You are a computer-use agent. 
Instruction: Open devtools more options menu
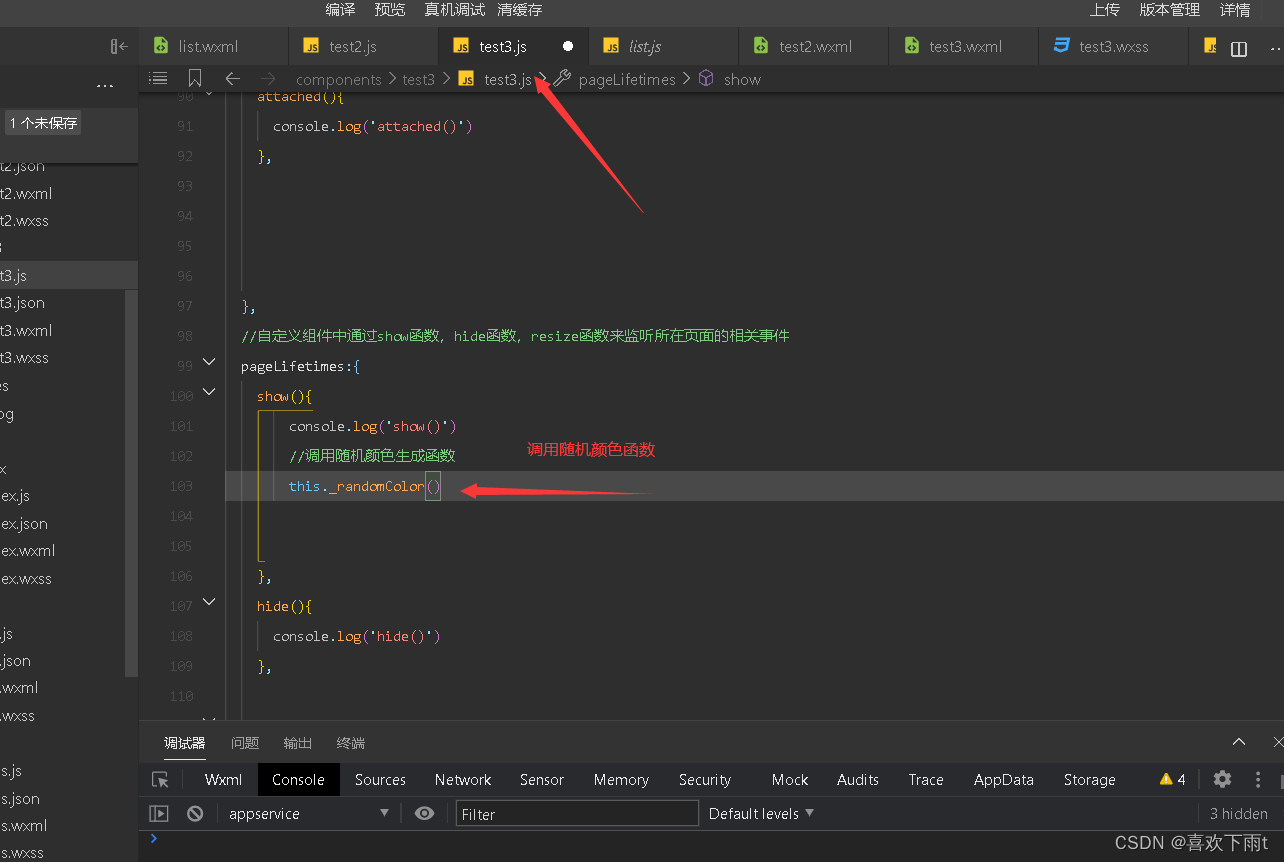pos(1258,779)
